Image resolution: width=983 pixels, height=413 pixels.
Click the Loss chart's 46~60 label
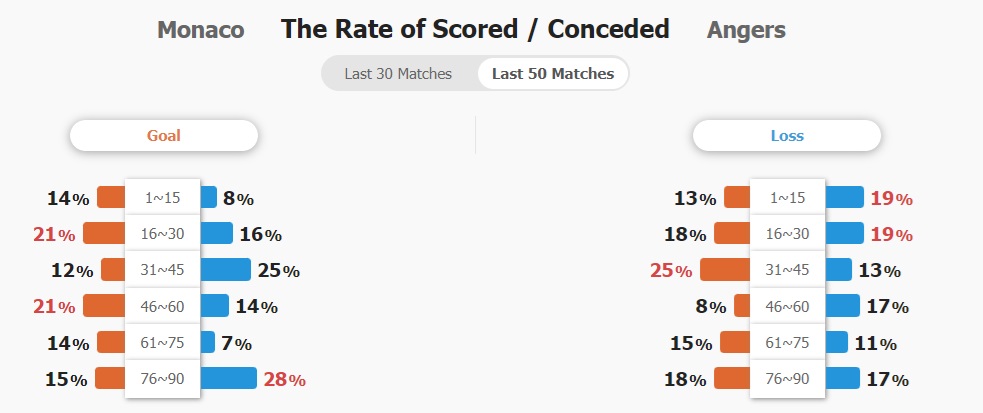[787, 306]
